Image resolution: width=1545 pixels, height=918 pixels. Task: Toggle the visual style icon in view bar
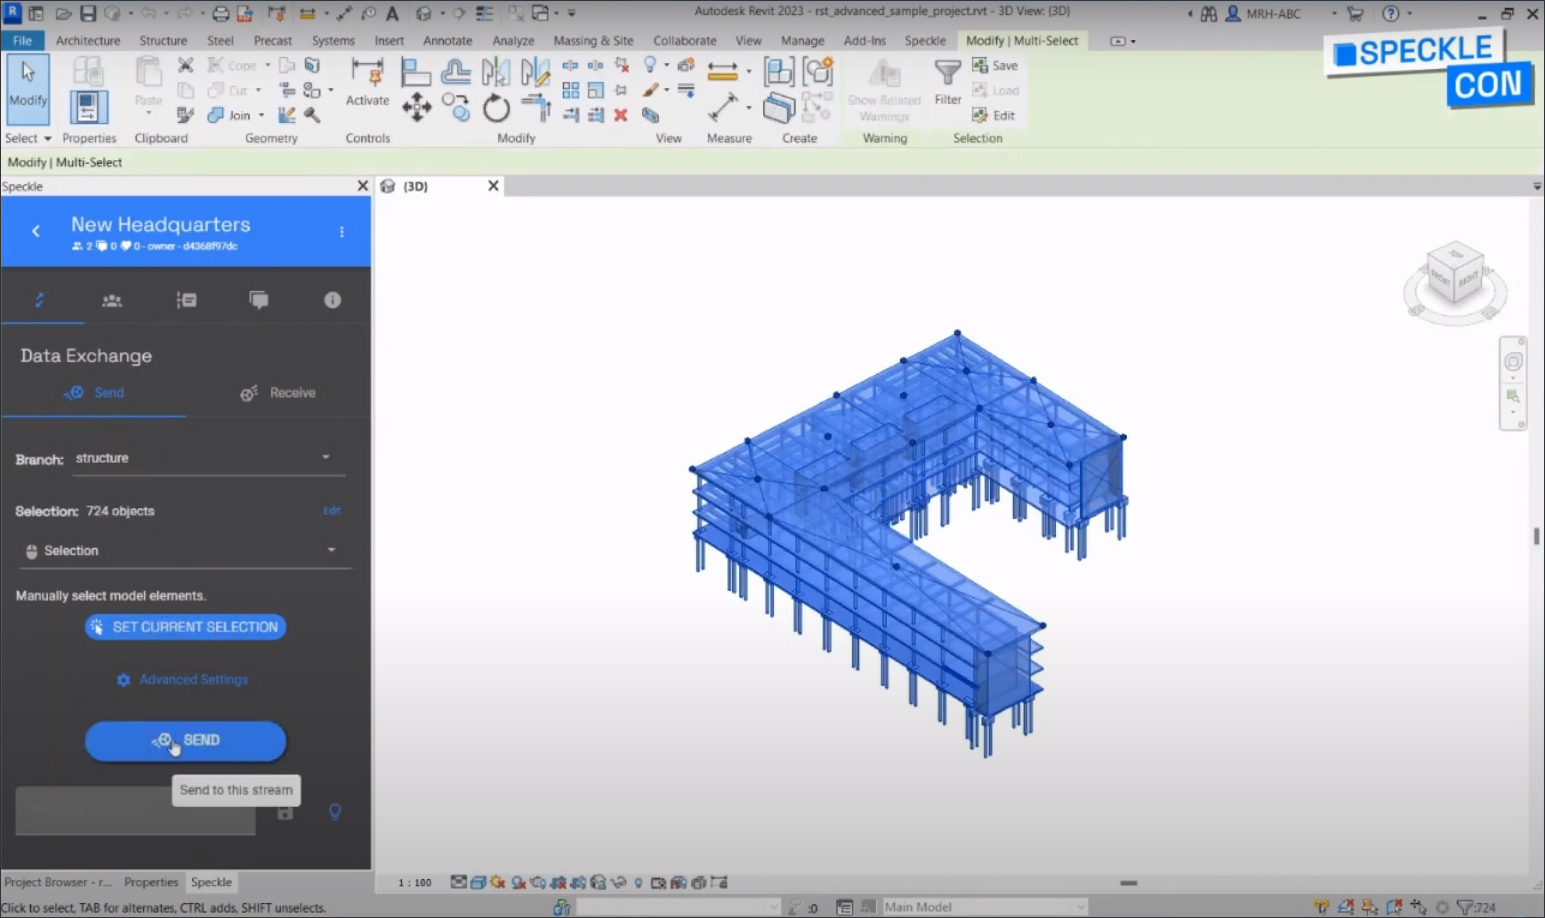(478, 883)
